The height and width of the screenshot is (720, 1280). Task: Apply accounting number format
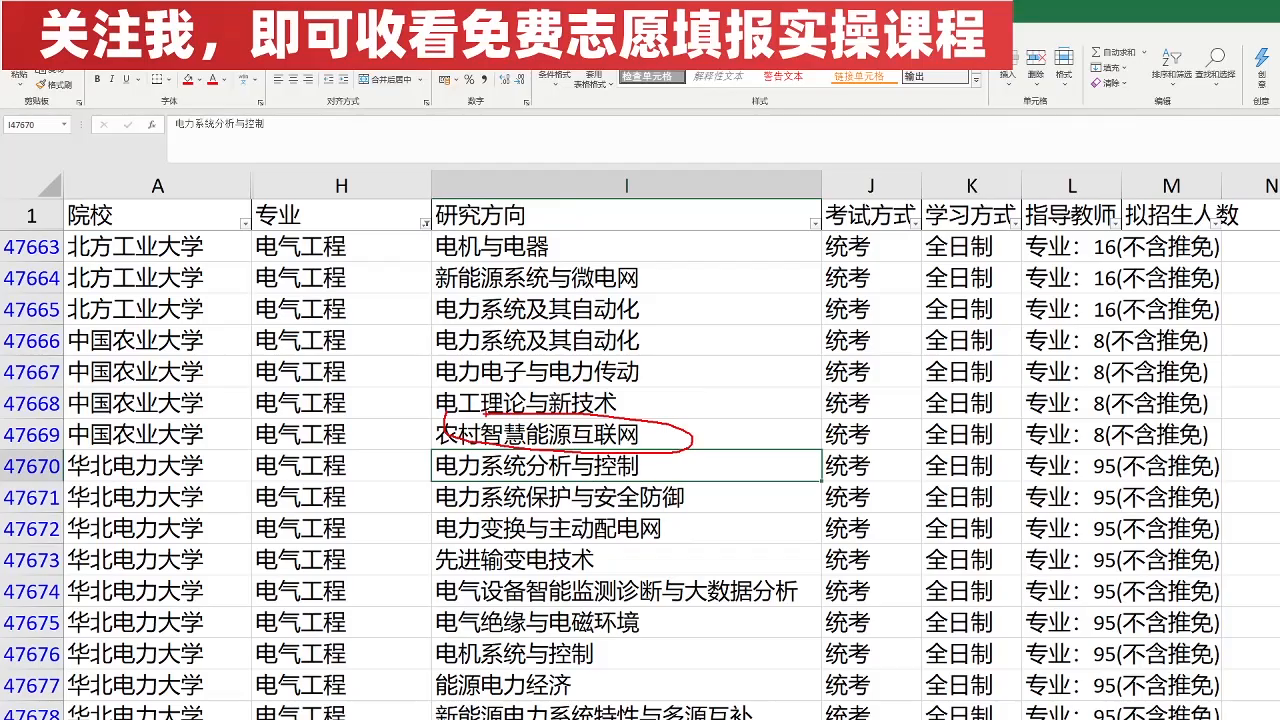[x=444, y=79]
